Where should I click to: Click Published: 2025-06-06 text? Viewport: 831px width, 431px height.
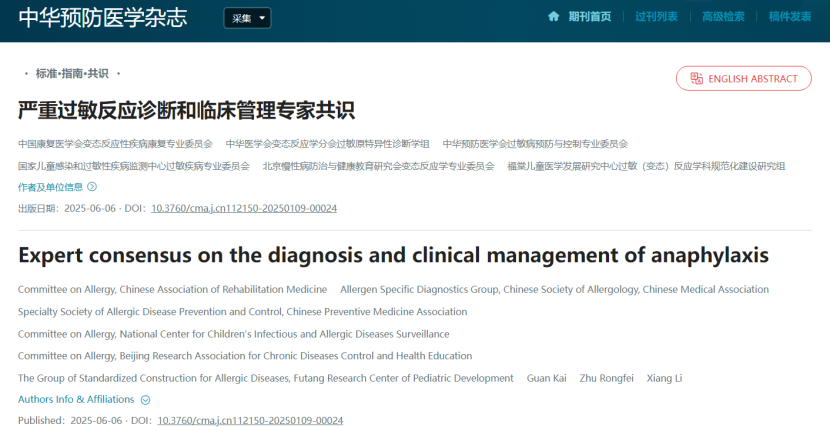coord(70,420)
